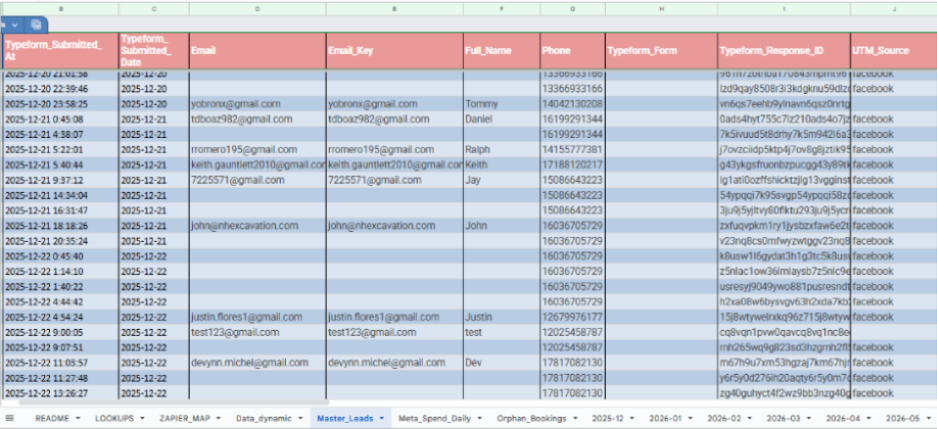The height and width of the screenshot is (429, 937).
Task: Open the all sheets list icon
Action: pos(10,417)
